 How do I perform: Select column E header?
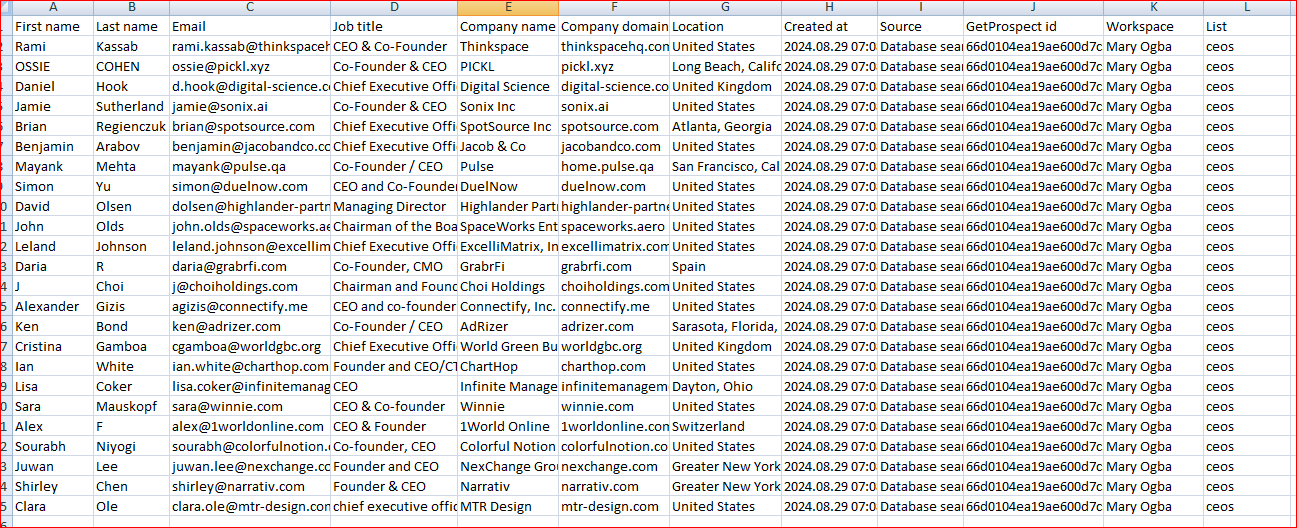508,7
